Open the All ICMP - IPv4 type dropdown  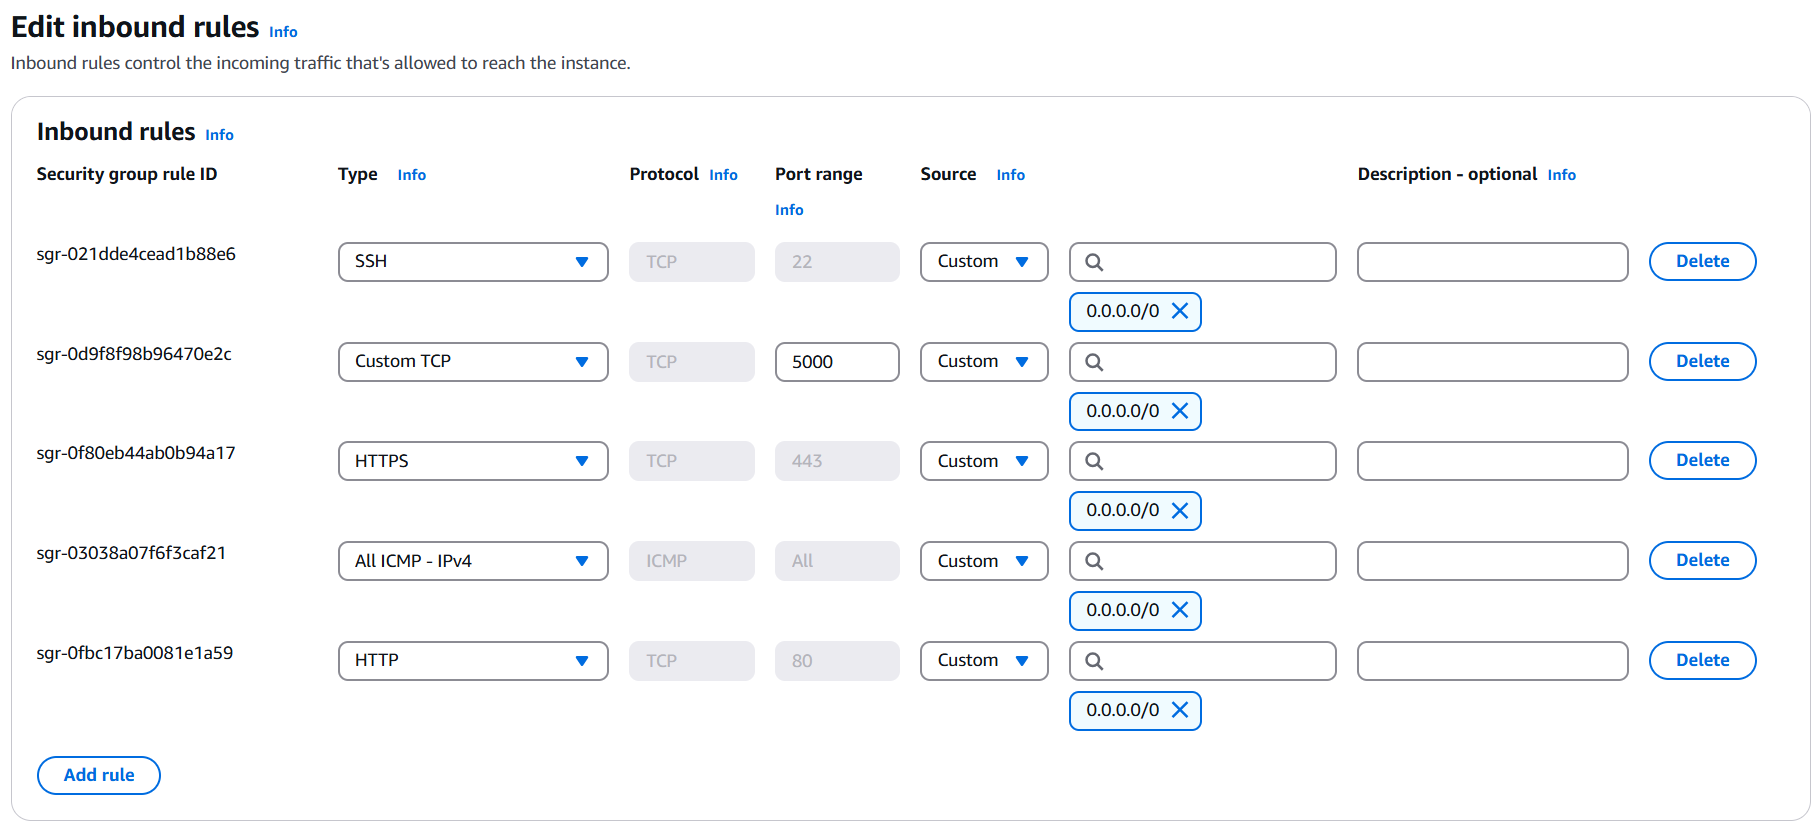tap(473, 561)
